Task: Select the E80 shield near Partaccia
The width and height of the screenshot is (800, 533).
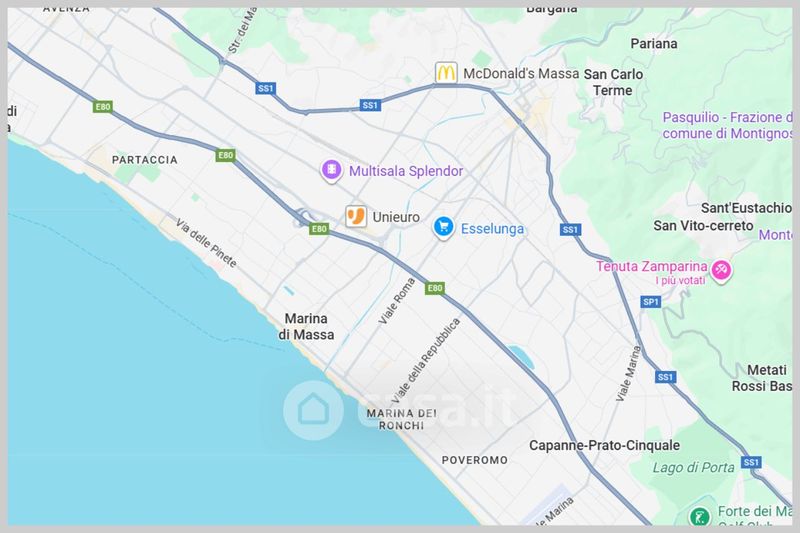Action: point(226,155)
